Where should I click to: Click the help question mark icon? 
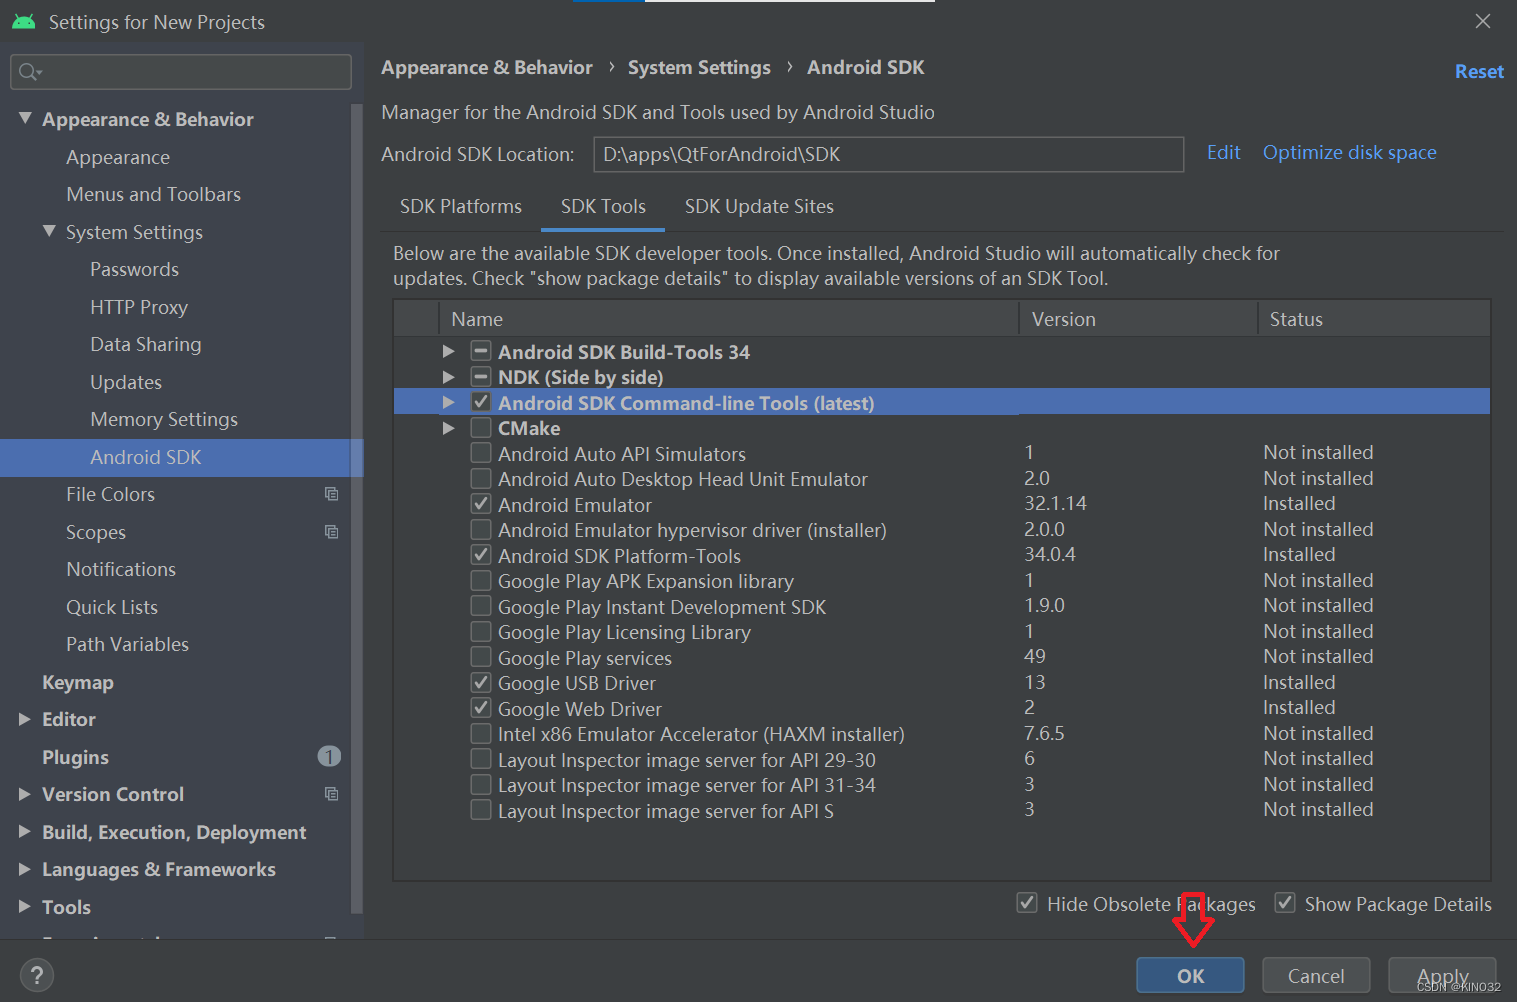point(37,975)
